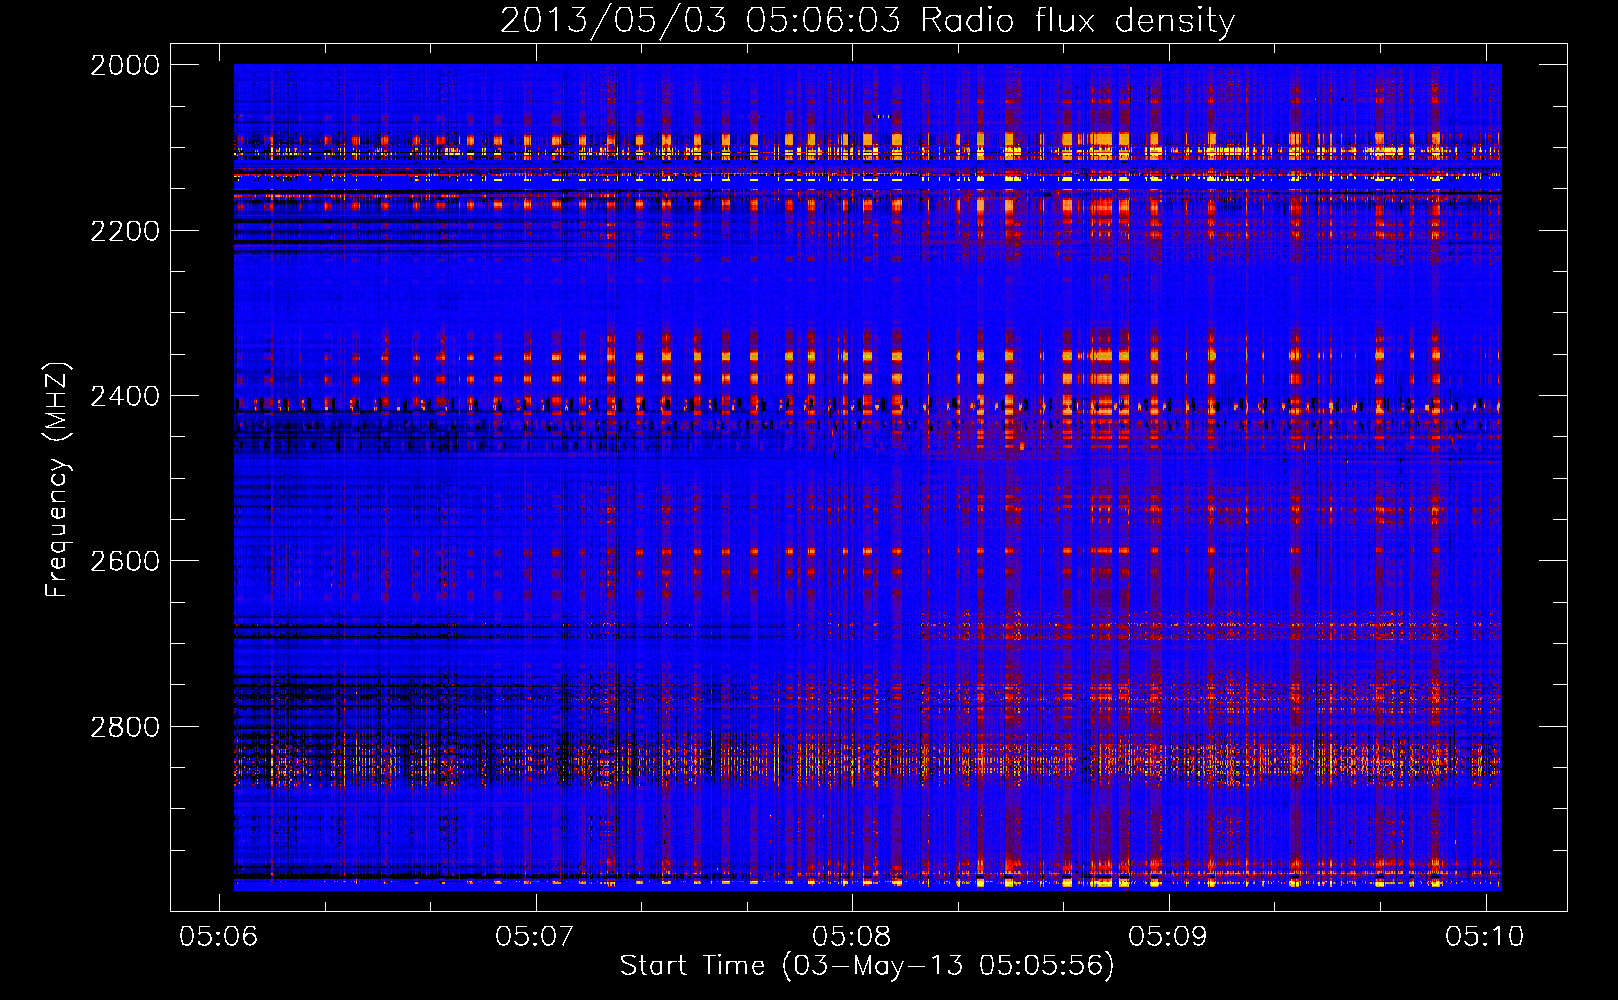Click the '2800' frequency axis label

[125, 727]
